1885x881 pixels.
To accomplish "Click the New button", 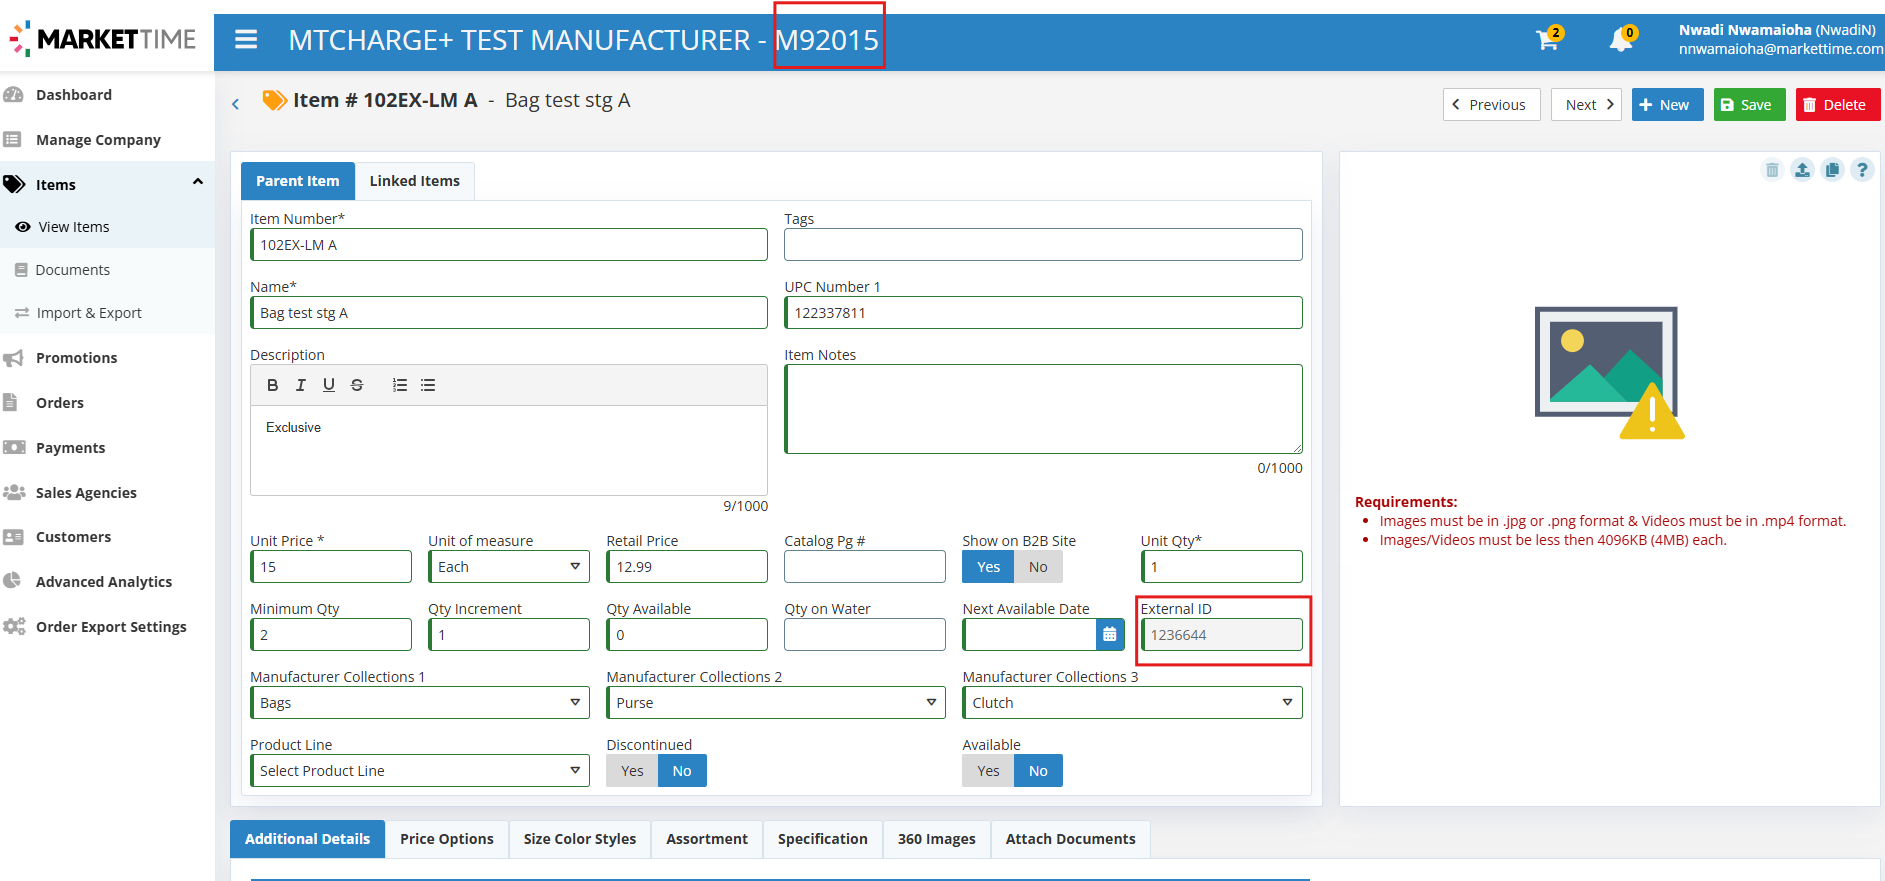I will coord(1667,105).
